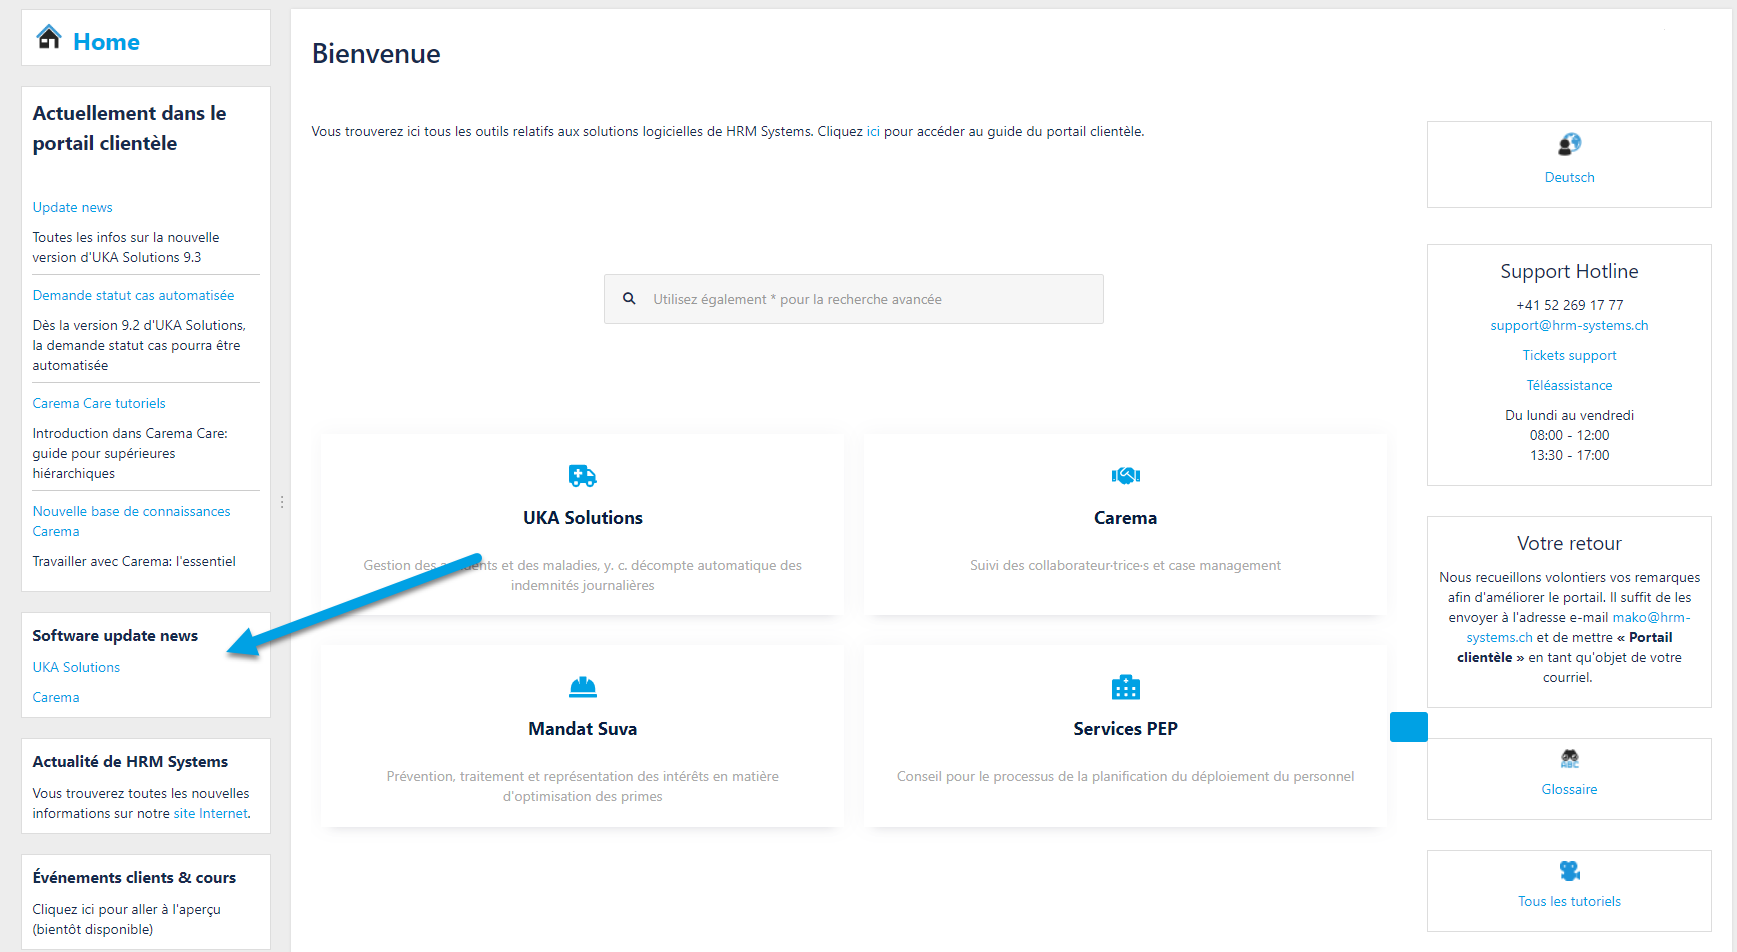Click the Tous les tutoriels camera icon
Screen dimensions: 1737x952
1569,870
